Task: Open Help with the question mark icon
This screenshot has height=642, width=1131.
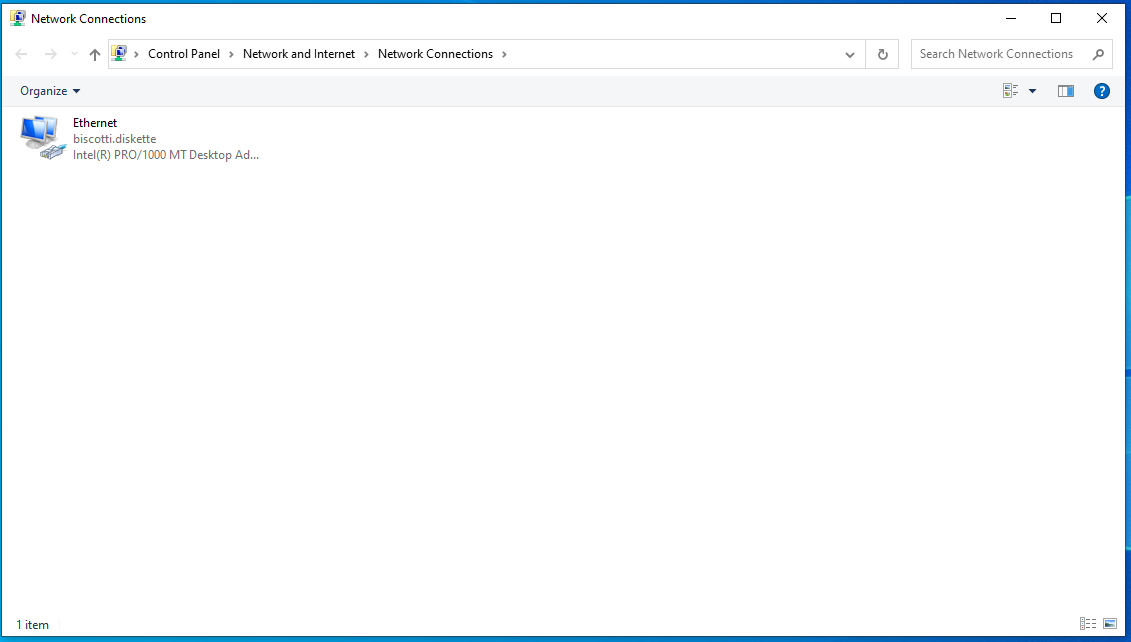Action: coord(1101,91)
